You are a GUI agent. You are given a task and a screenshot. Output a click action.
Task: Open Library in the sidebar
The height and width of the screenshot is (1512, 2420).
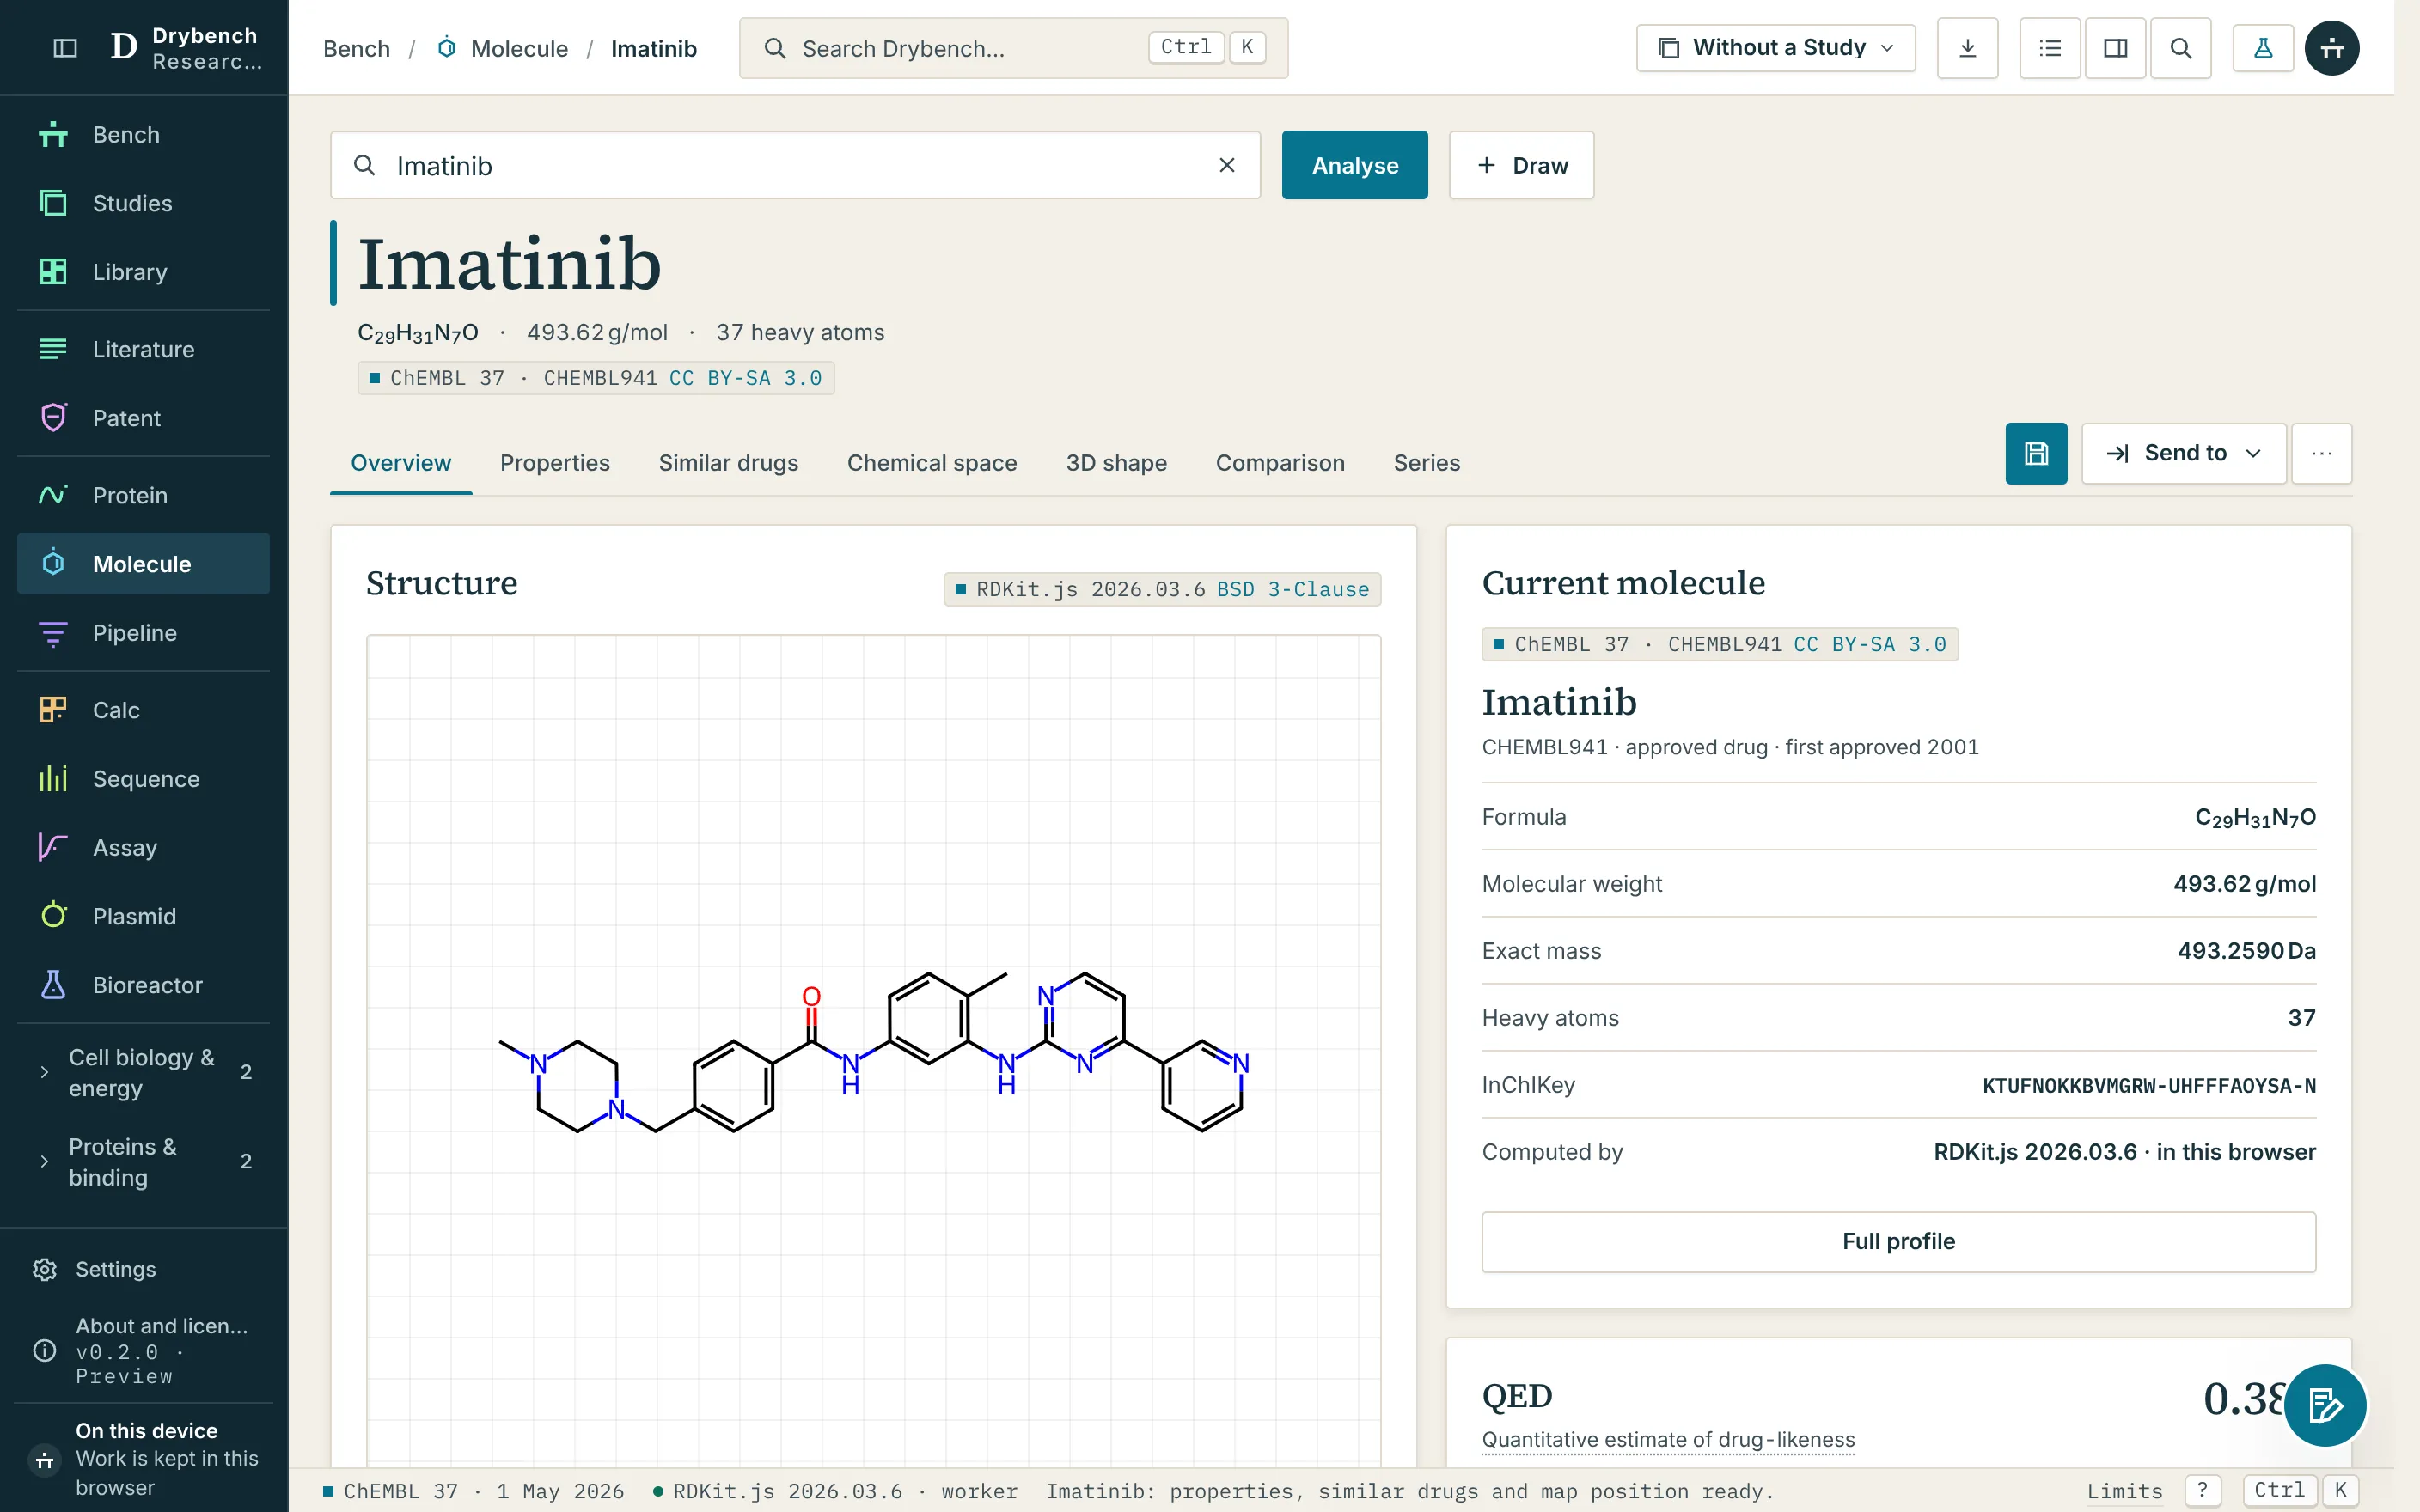[x=143, y=272]
